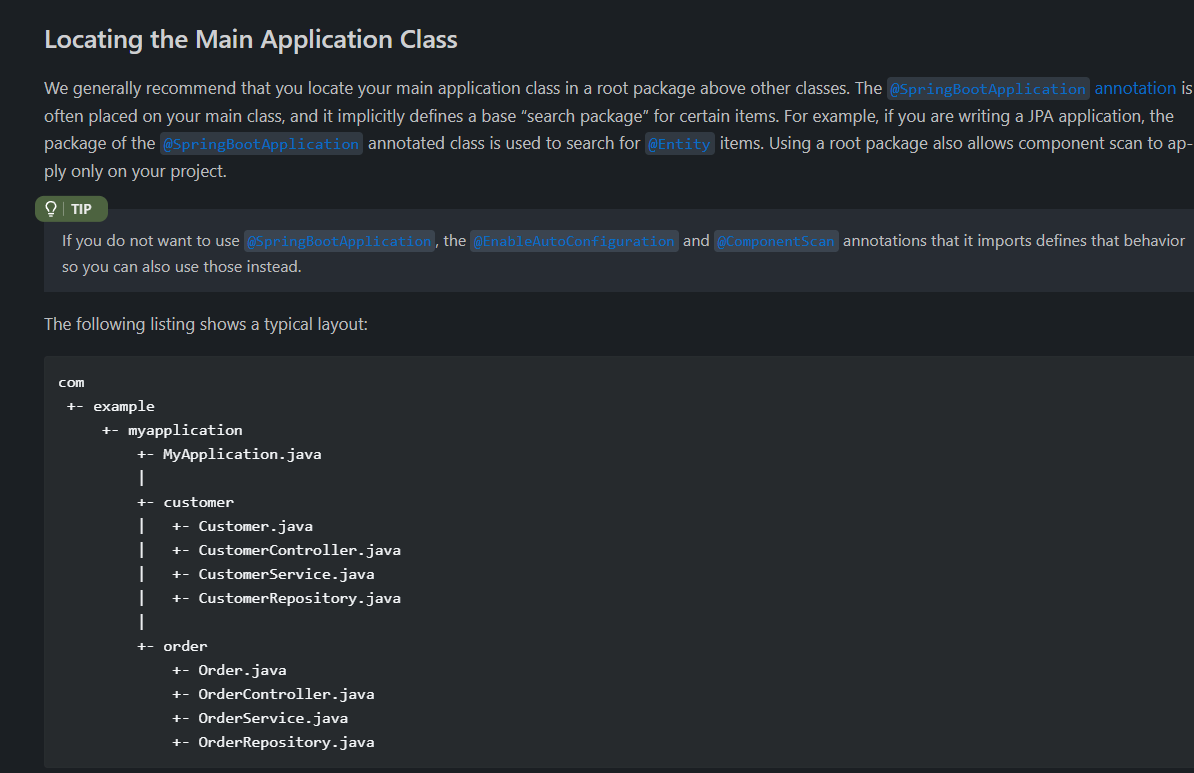Click the 'OrderRepository.java' line
1194x773 pixels.
click(x=286, y=743)
